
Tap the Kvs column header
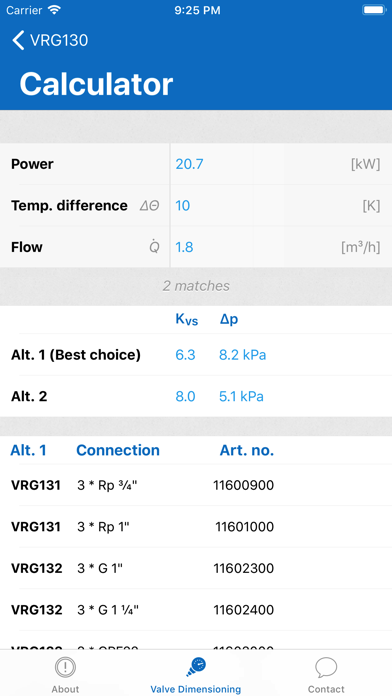[186, 320]
